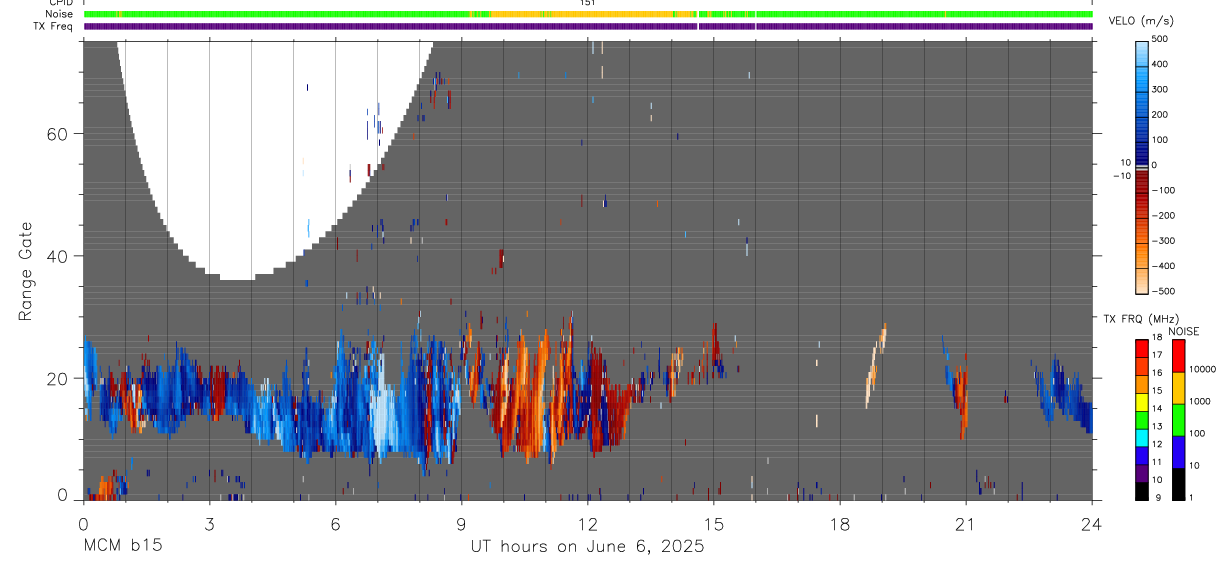Click the "200" tick on velocity colorbar
Viewport: 1228px width, 567px height.
(x=1160, y=115)
